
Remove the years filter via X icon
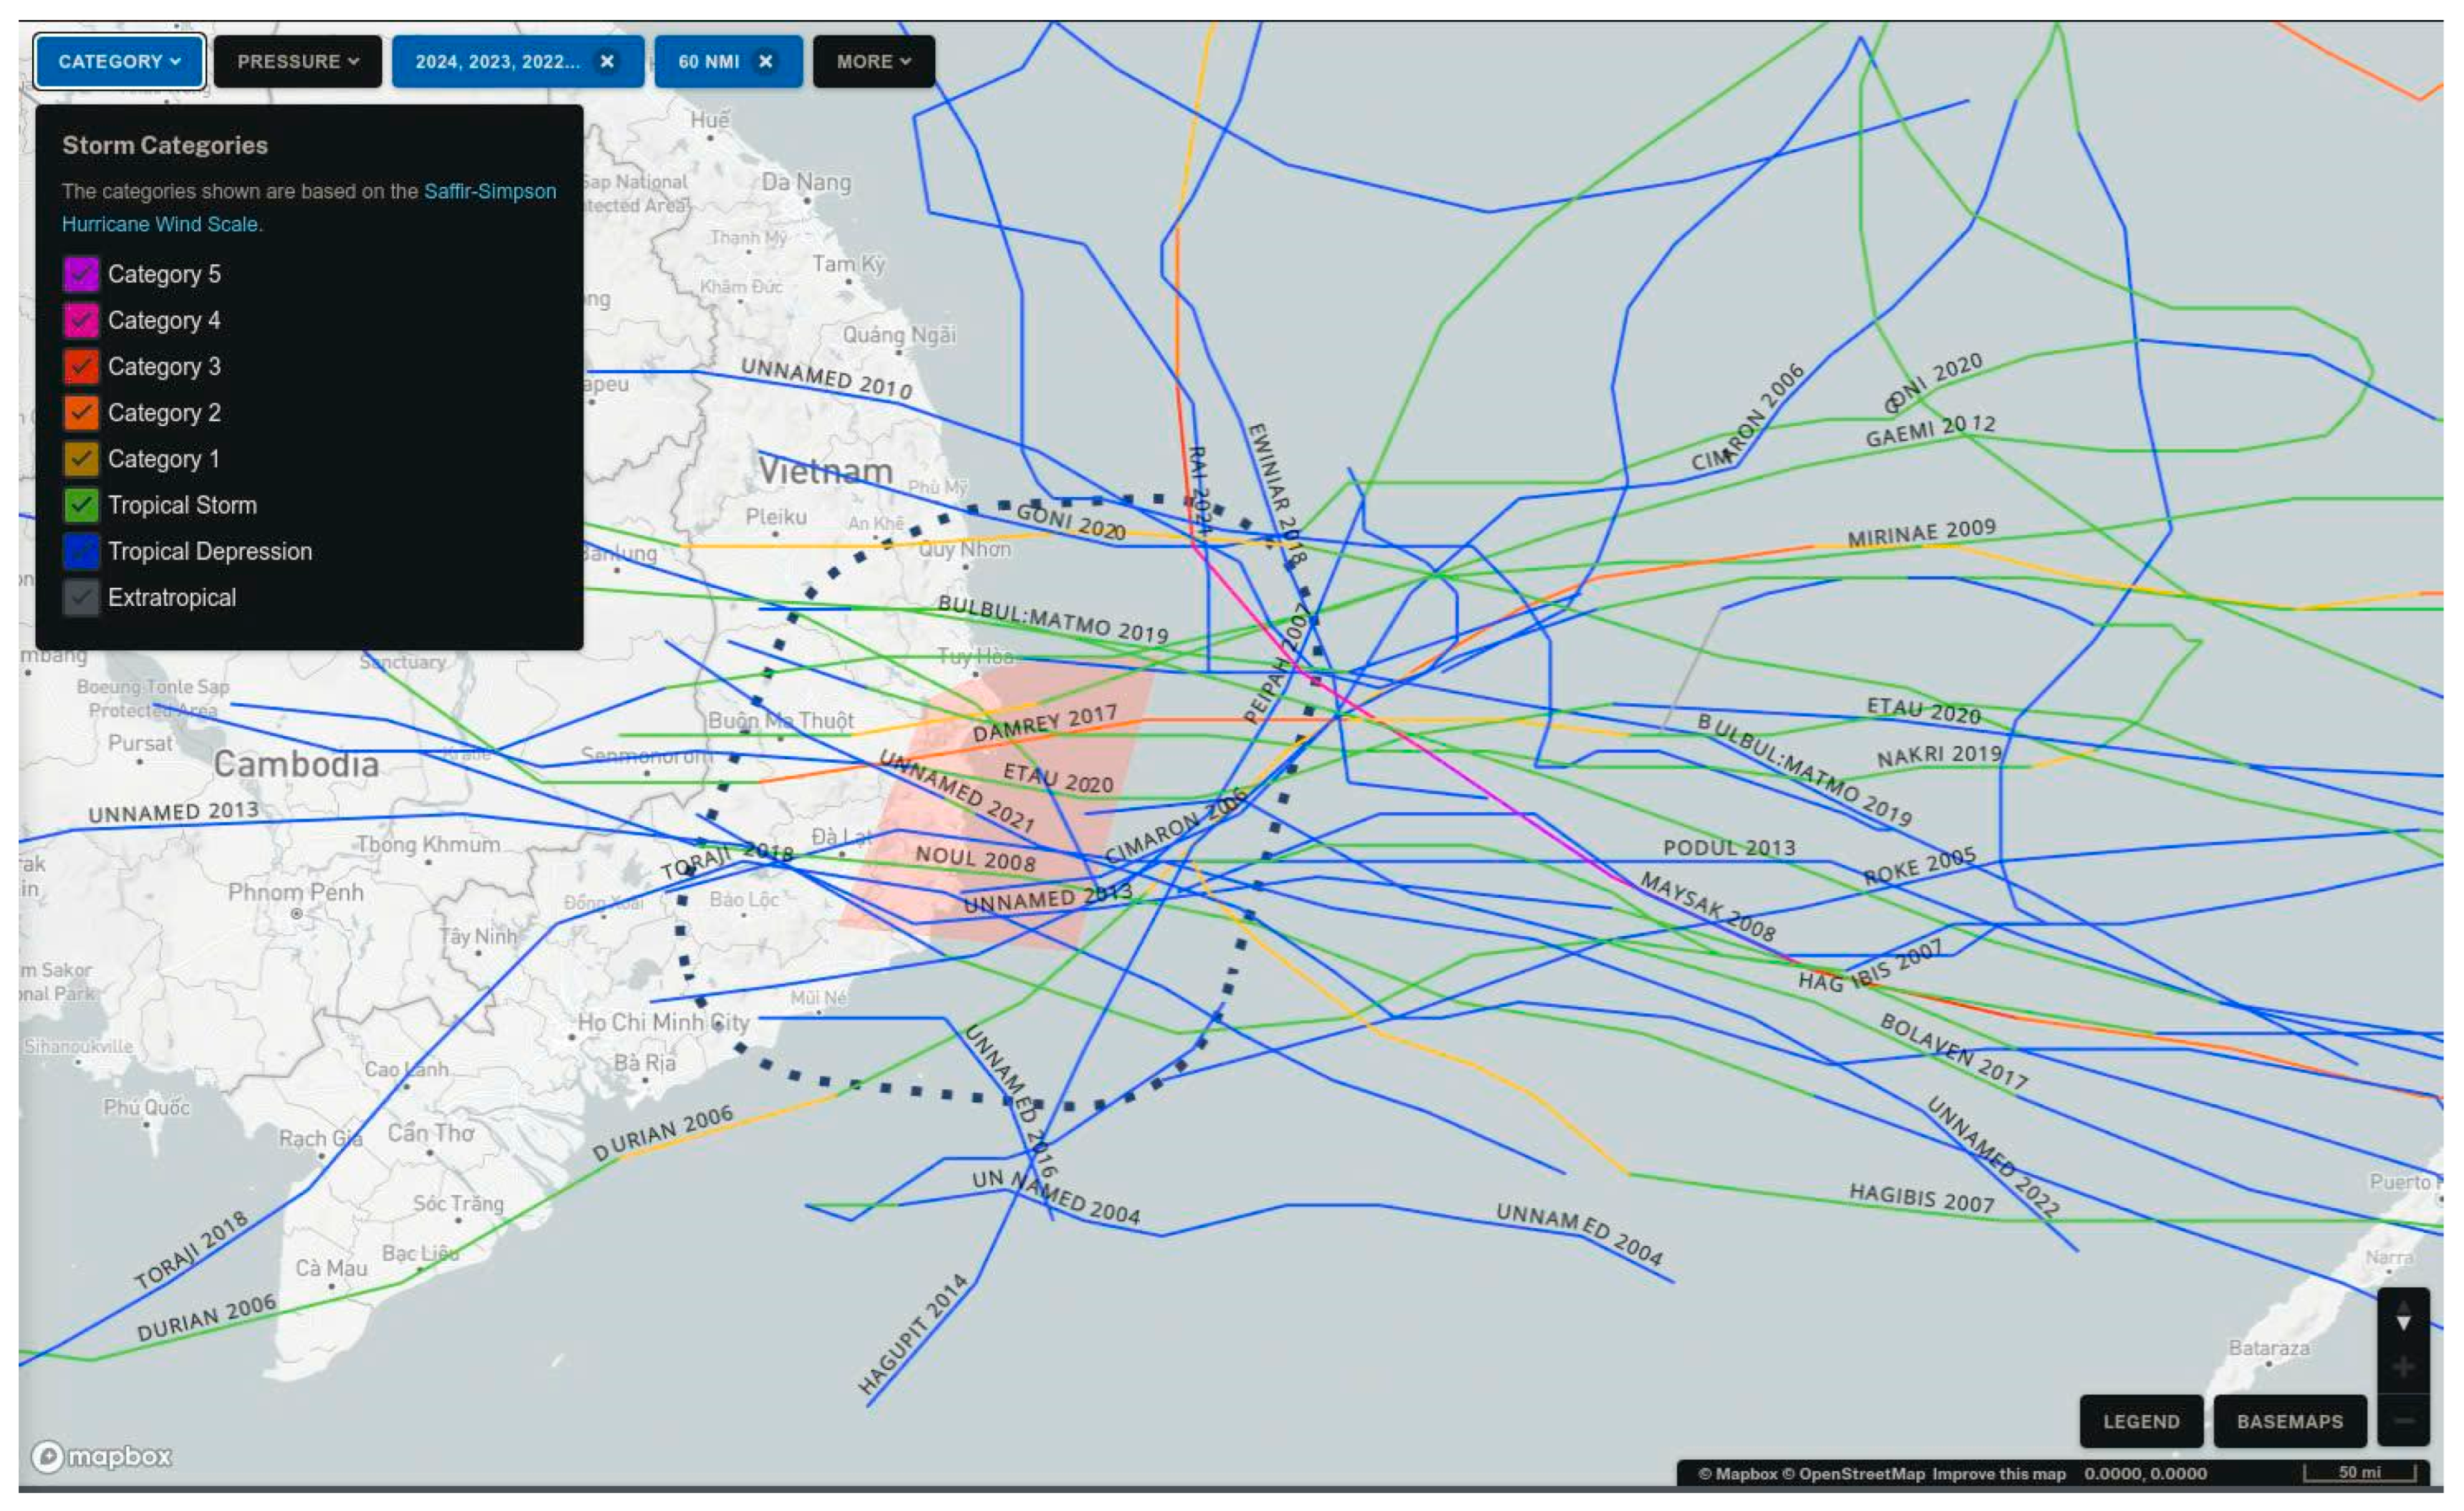[x=606, y=61]
